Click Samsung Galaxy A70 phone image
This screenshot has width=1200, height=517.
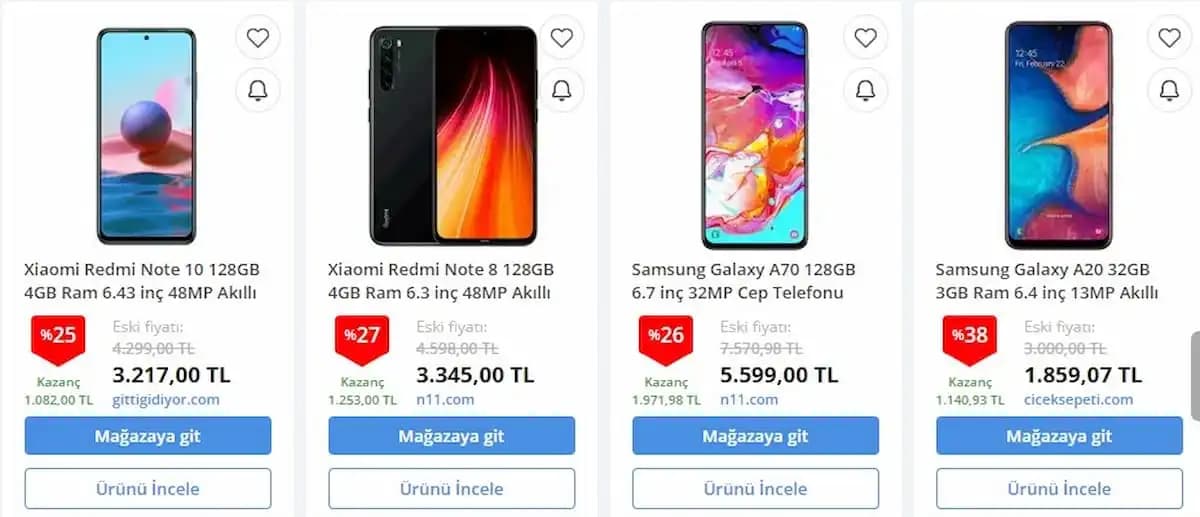click(754, 135)
